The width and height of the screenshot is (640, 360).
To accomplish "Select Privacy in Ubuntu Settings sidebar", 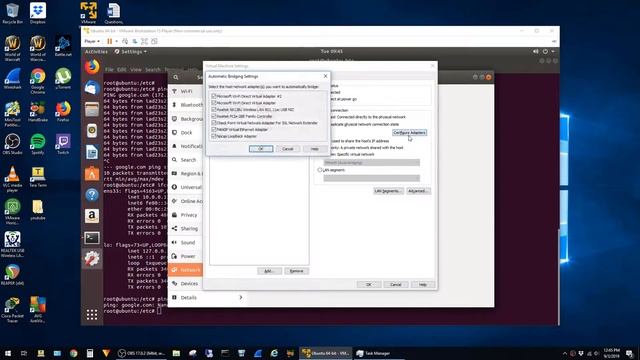I will click(186, 215).
